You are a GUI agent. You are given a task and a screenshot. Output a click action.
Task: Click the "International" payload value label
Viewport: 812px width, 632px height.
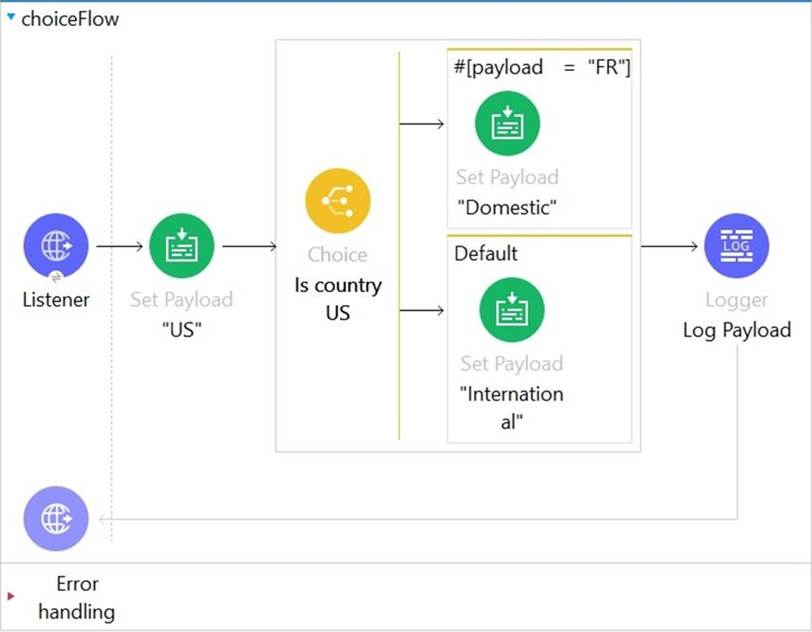pos(511,407)
